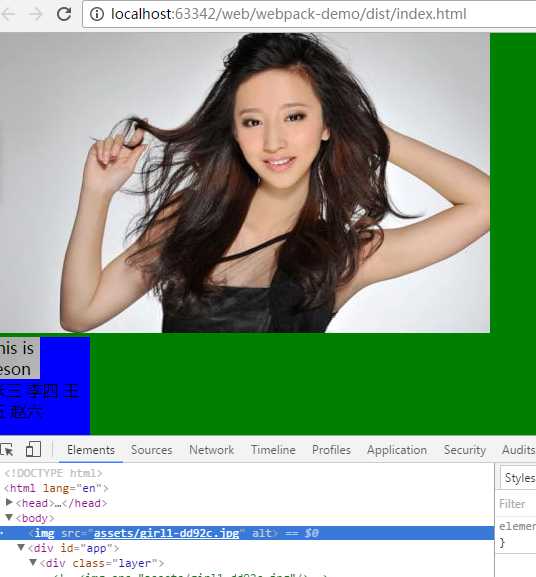Select the Styles sidebar tab

[519, 478]
